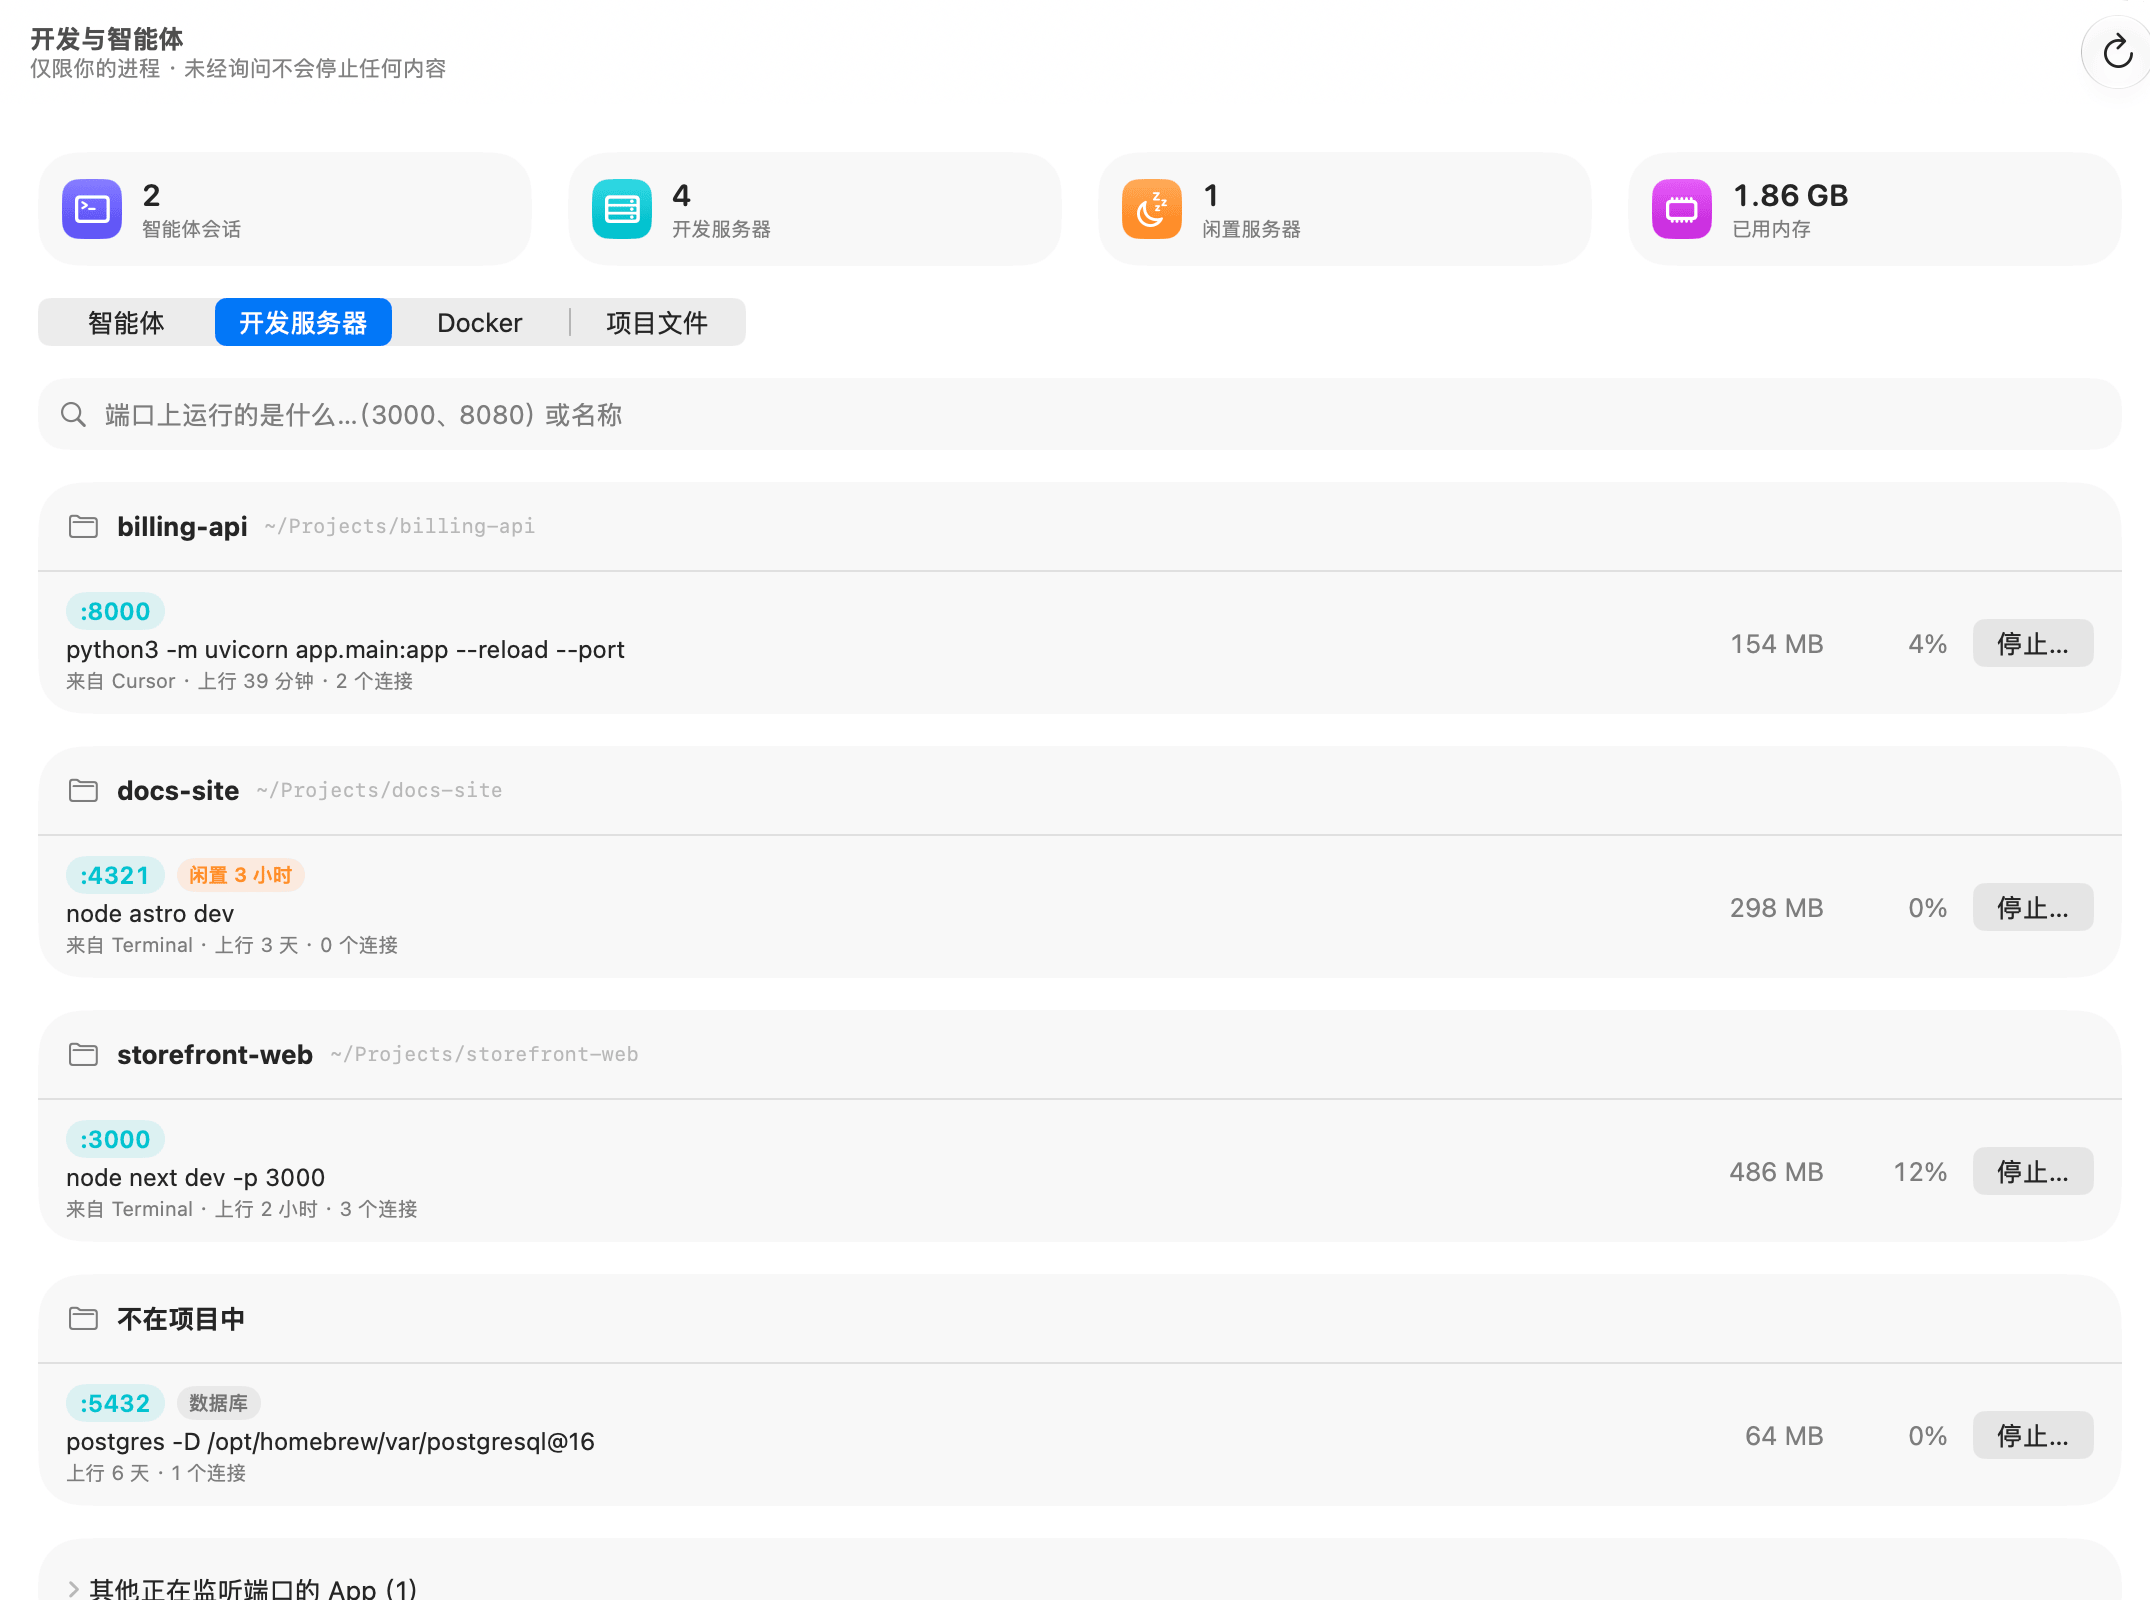The image size is (2150, 1600).
Task: Click the billing-api project name
Action: click(182, 526)
